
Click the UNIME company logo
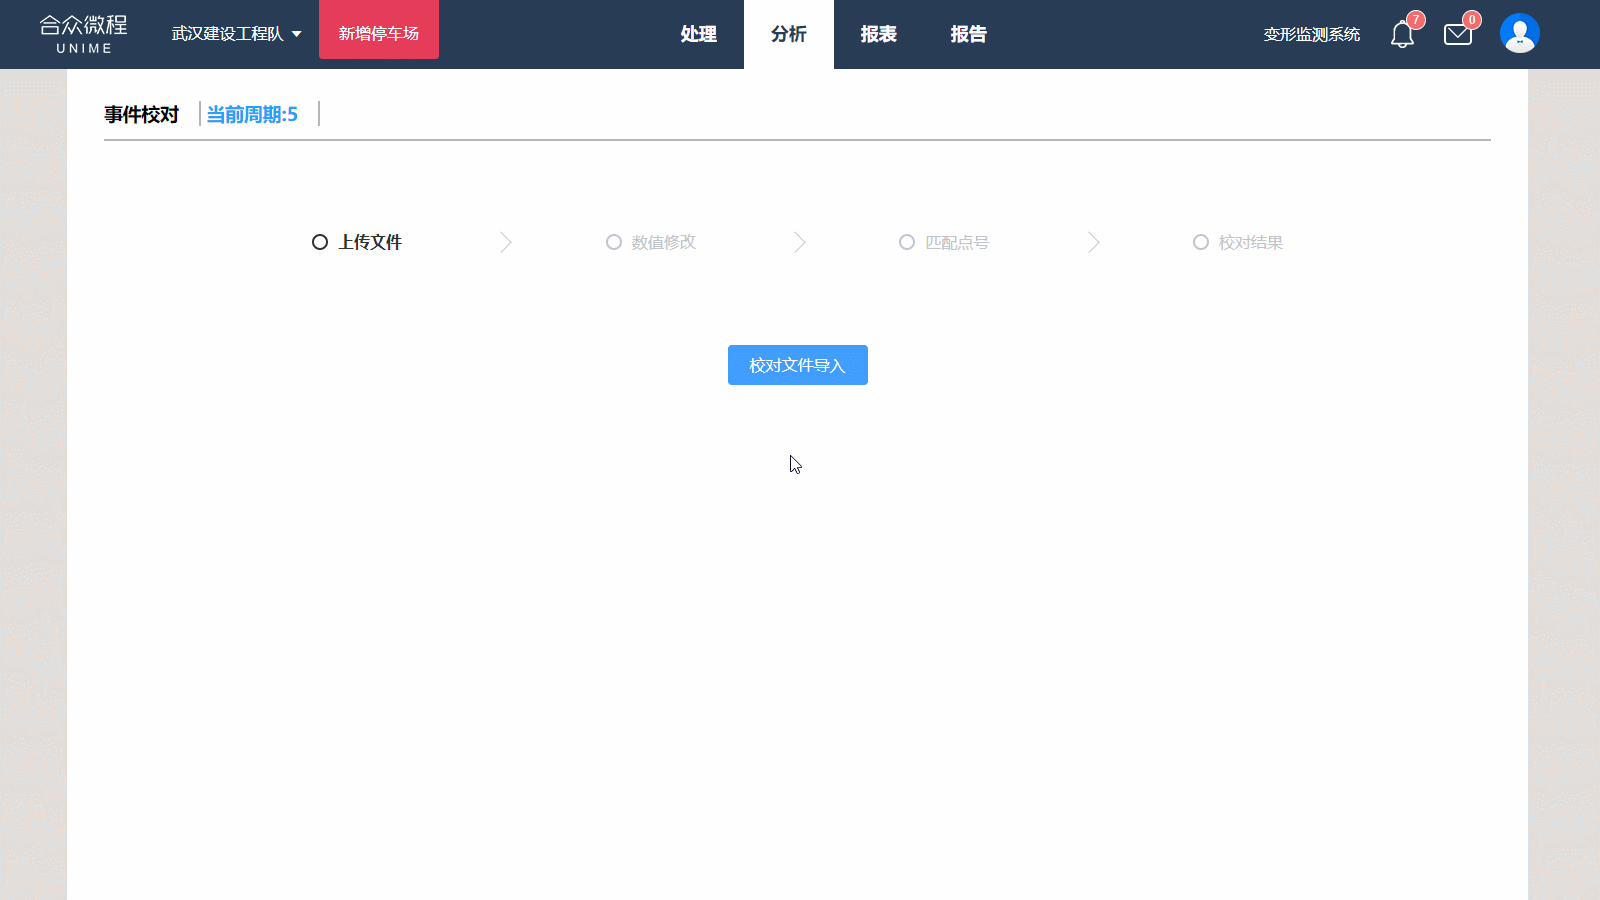[x=84, y=34]
